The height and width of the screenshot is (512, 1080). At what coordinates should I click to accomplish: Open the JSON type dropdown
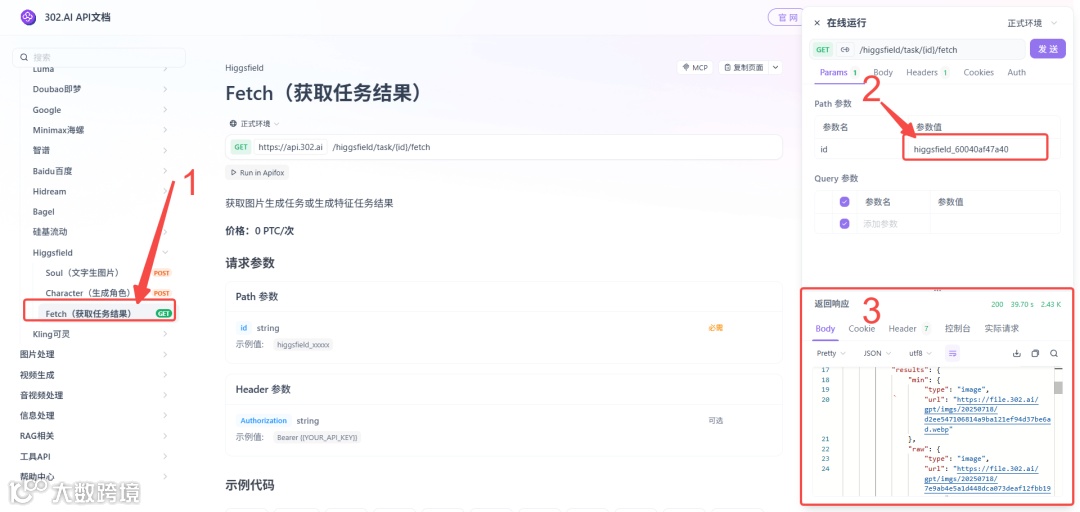tap(877, 353)
